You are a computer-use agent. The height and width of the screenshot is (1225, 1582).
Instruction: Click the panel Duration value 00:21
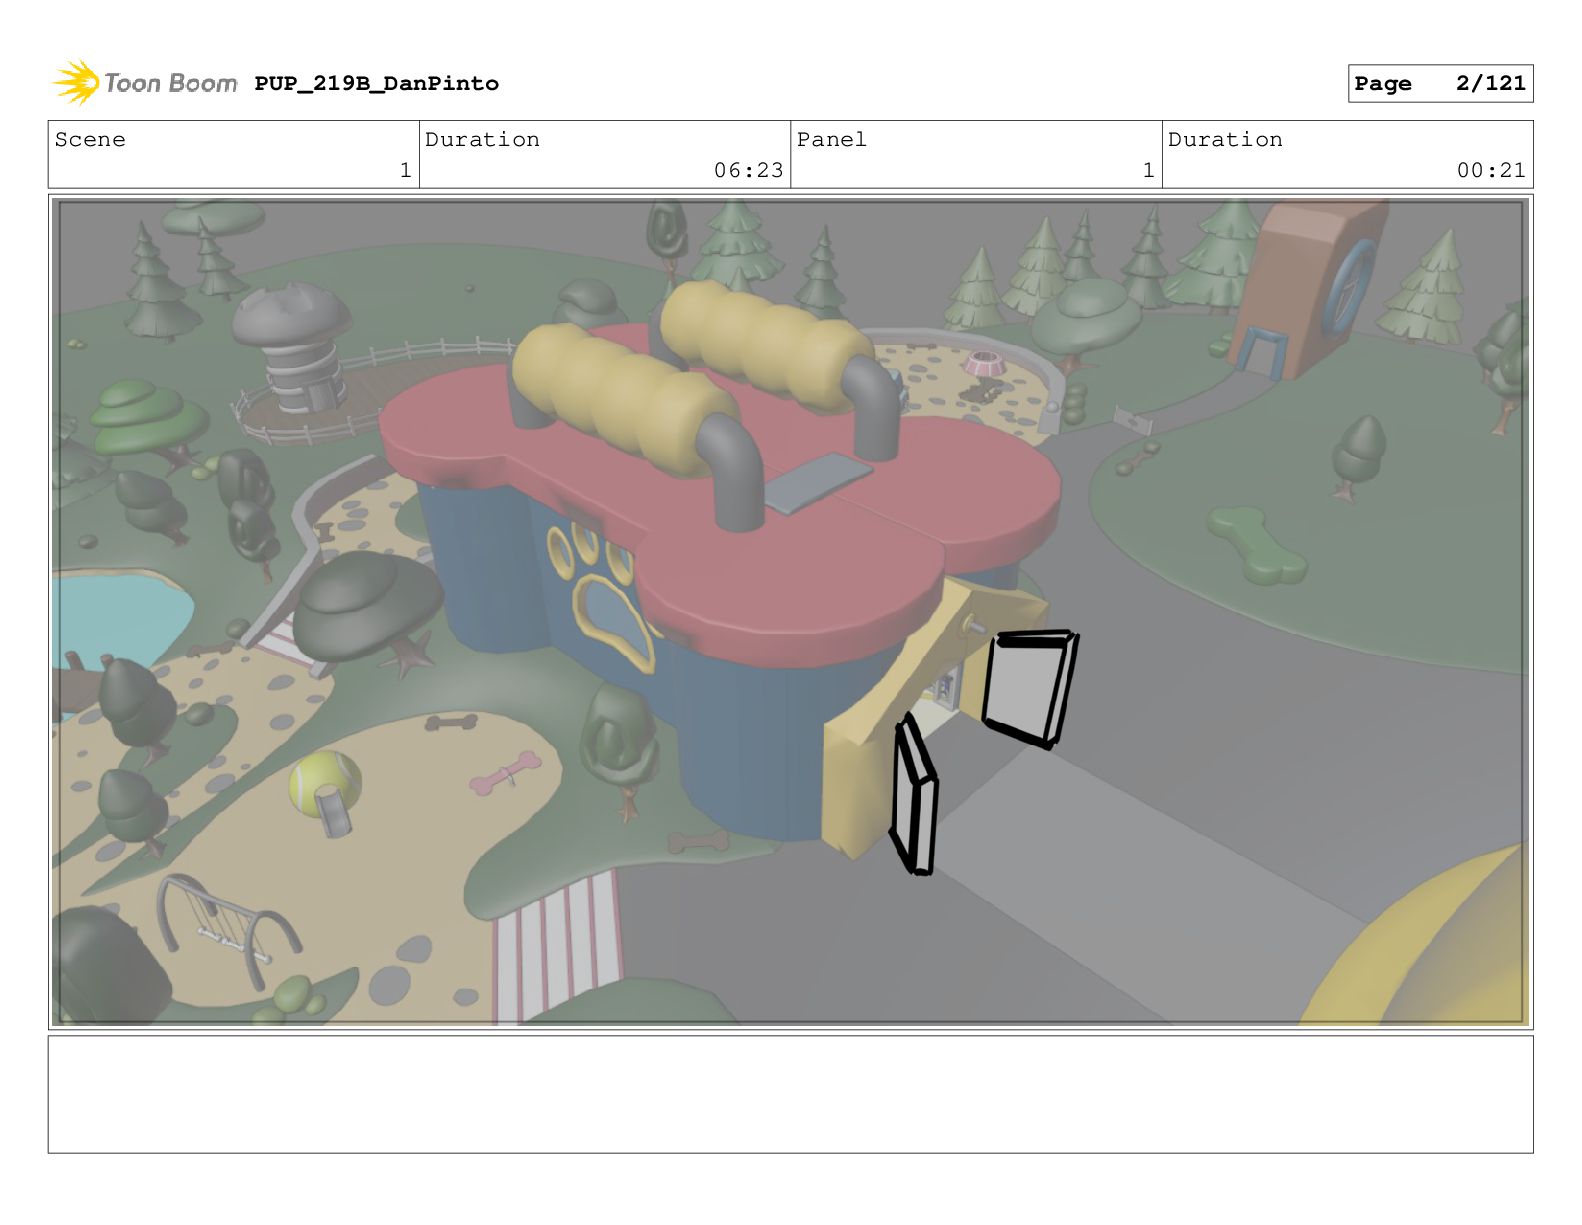(x=1491, y=170)
